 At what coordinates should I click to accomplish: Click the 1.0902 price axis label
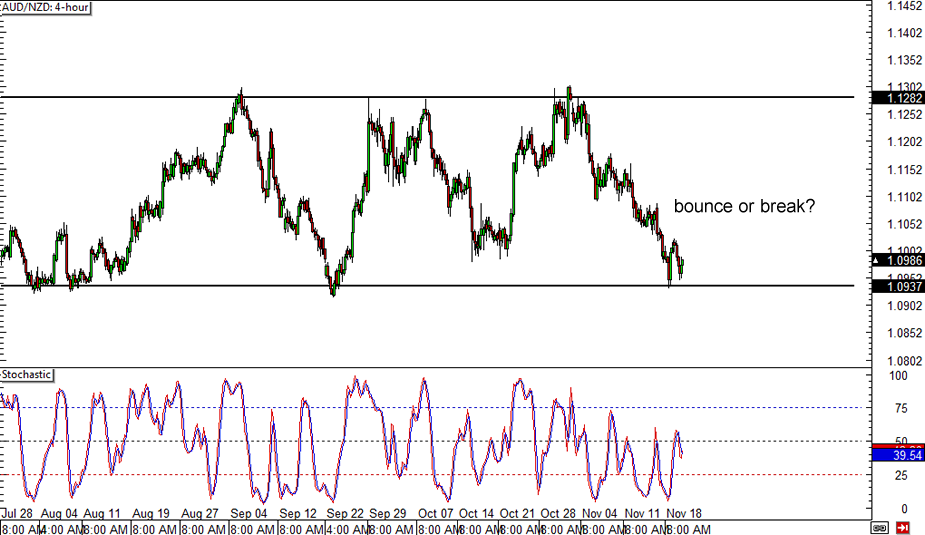click(x=904, y=306)
